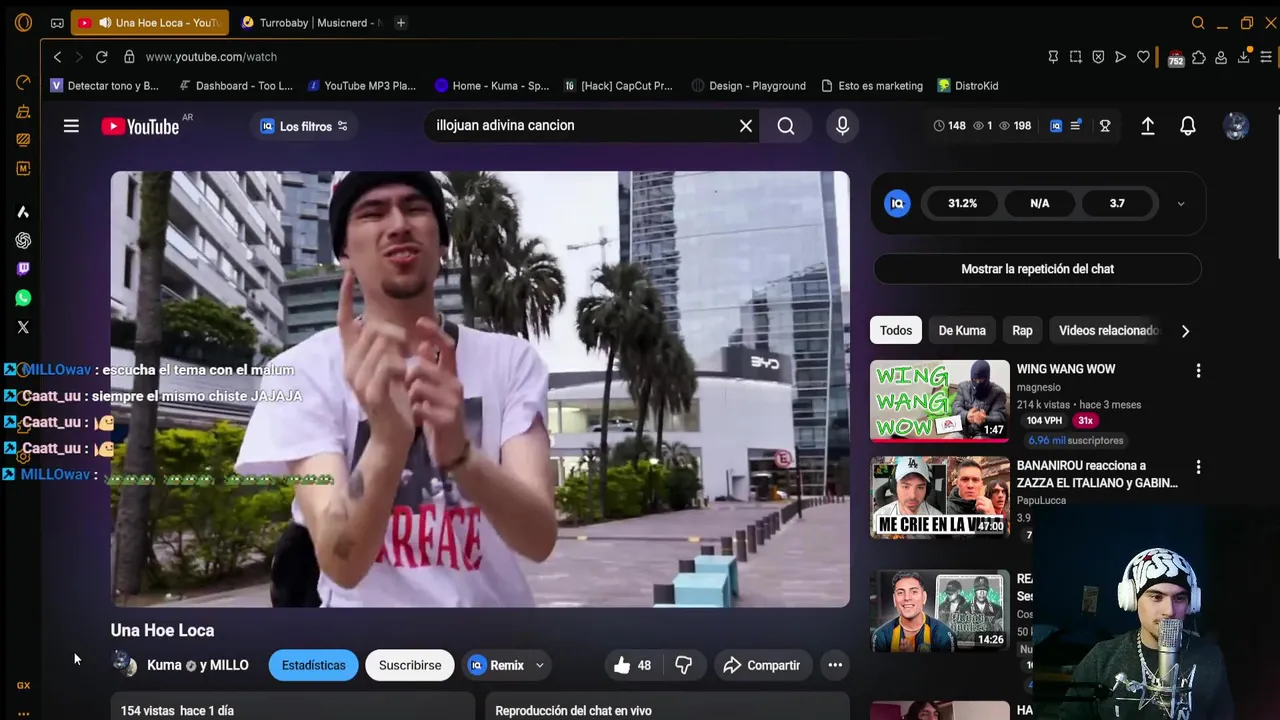Open a new tab with plus button
The width and height of the screenshot is (1280, 720).
pyautogui.click(x=401, y=22)
